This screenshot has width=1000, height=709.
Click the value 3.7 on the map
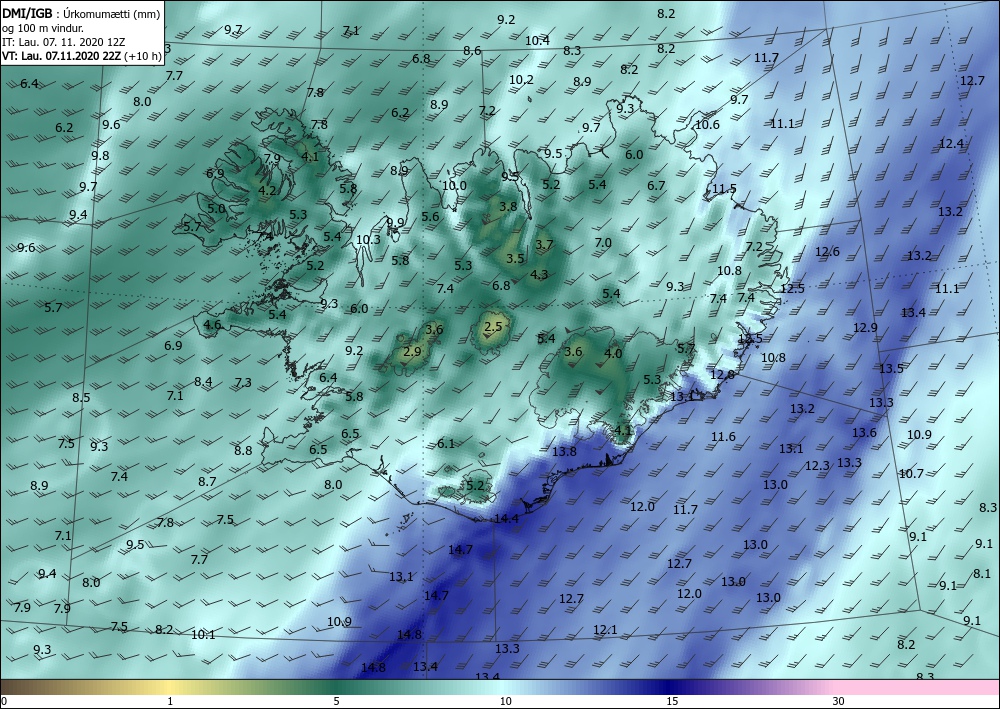click(544, 244)
